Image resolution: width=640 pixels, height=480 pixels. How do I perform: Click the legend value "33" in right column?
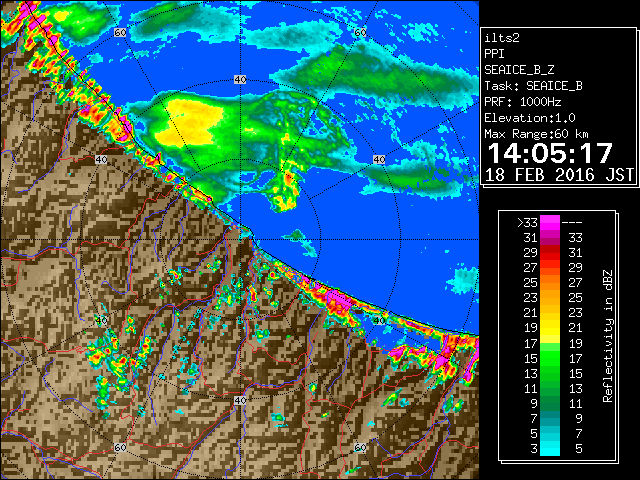click(576, 238)
